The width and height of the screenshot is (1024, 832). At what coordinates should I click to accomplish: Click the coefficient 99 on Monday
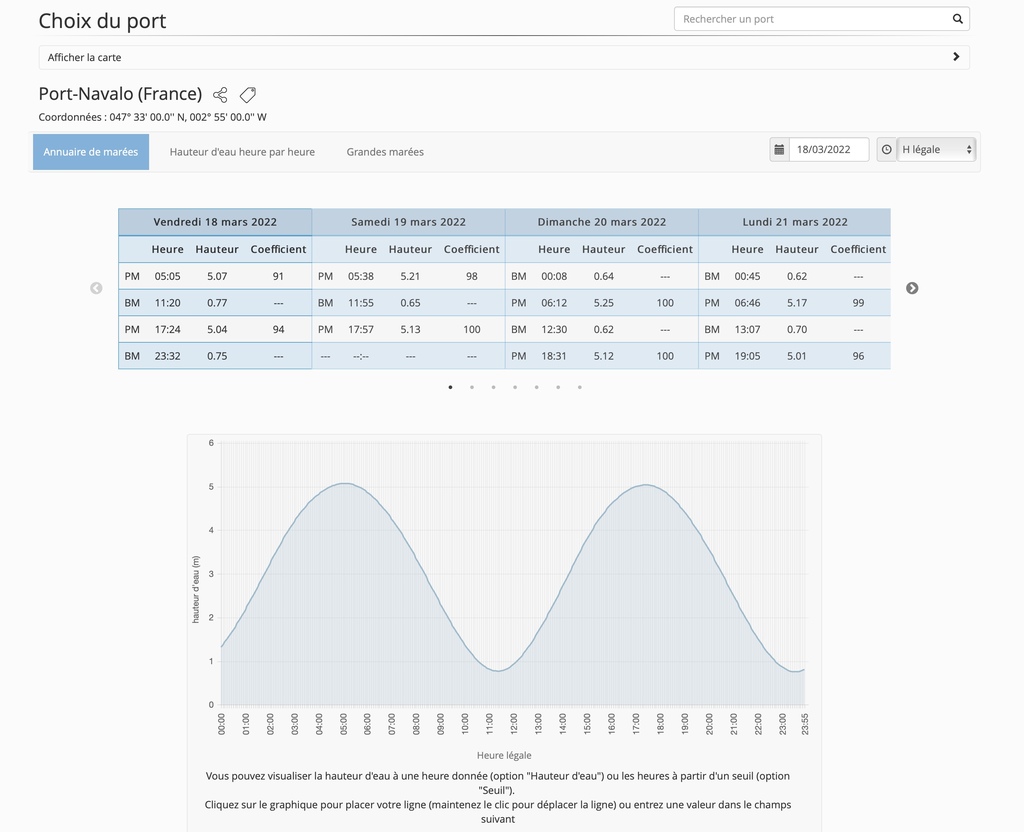pos(858,303)
